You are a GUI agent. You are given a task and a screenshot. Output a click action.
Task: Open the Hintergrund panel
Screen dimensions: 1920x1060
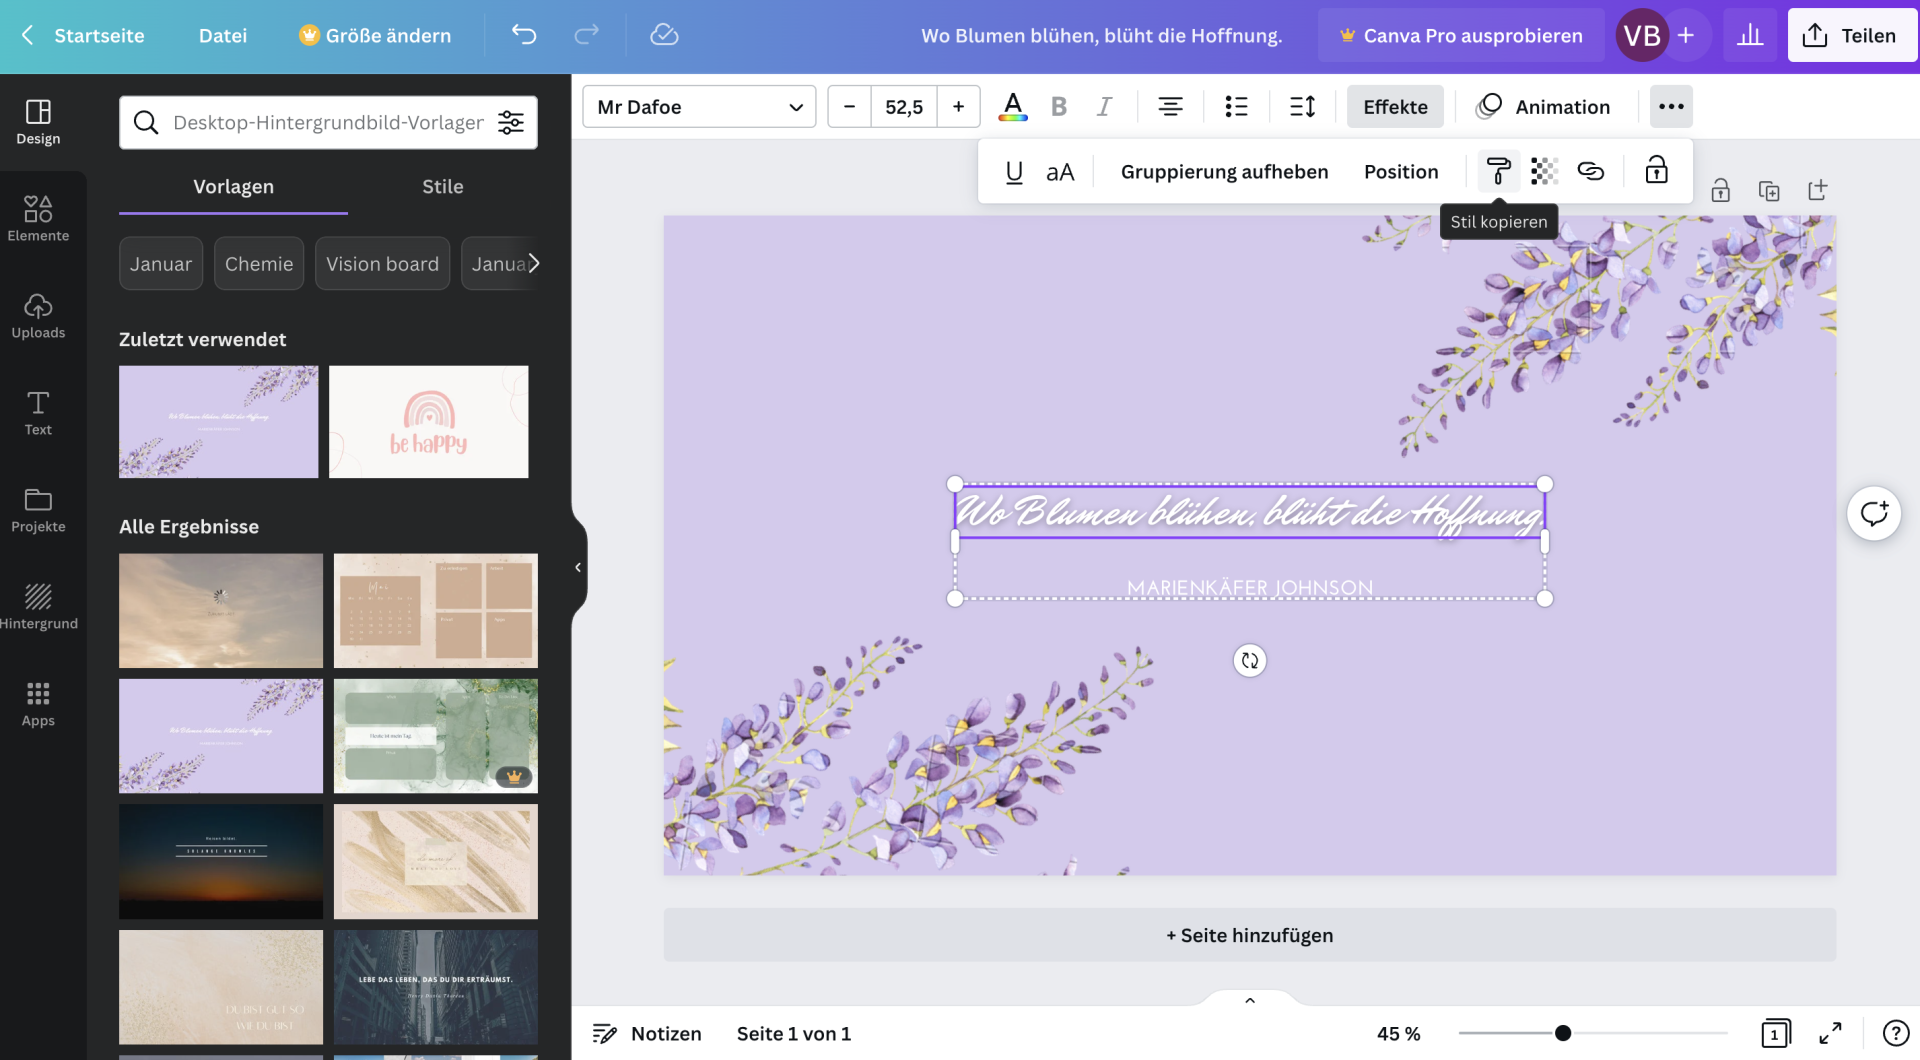pyautogui.click(x=38, y=605)
